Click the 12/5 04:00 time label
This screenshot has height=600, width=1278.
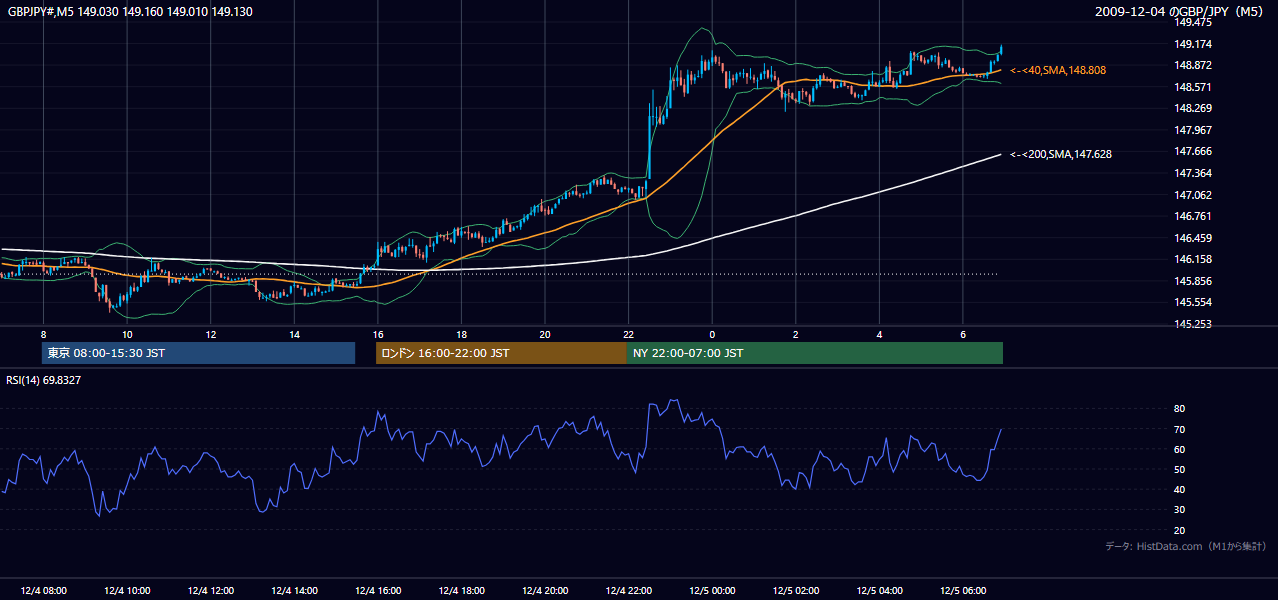tap(880, 590)
